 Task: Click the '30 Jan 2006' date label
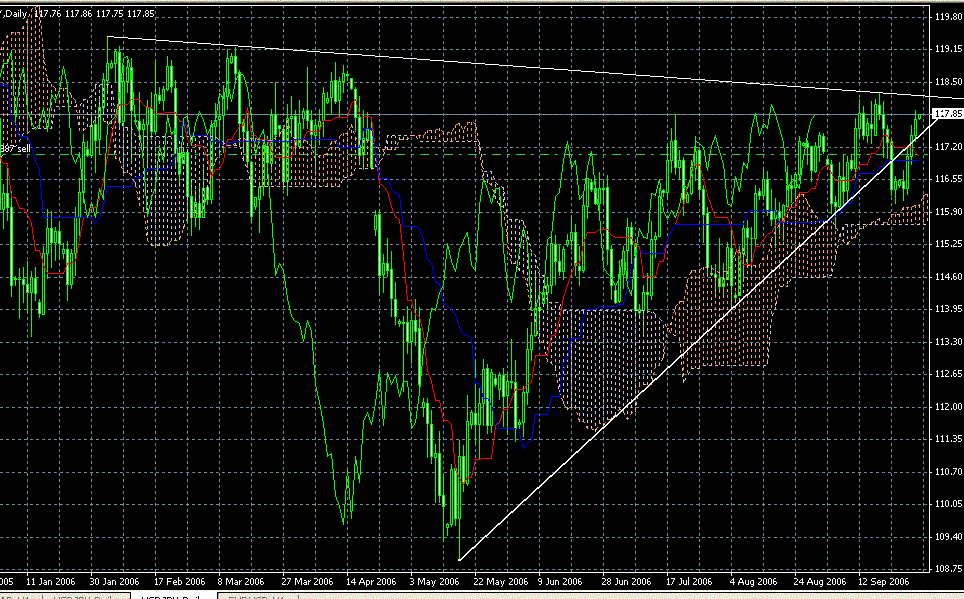114,582
